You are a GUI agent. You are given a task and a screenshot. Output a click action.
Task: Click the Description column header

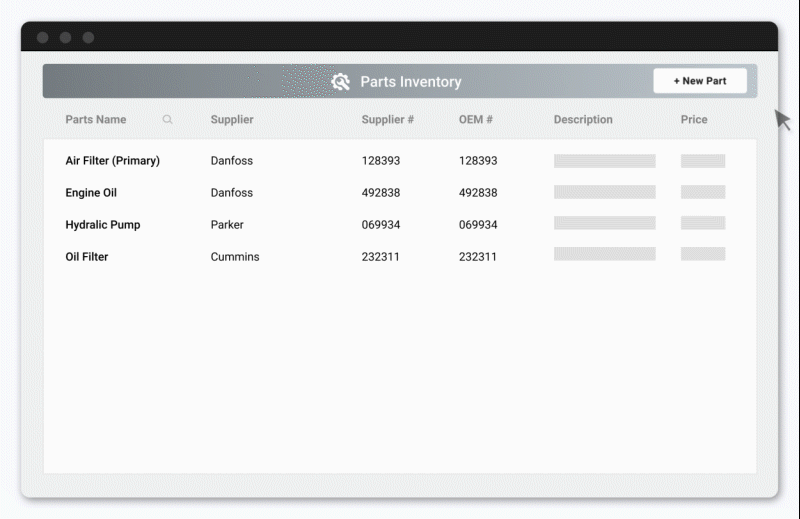pos(583,119)
